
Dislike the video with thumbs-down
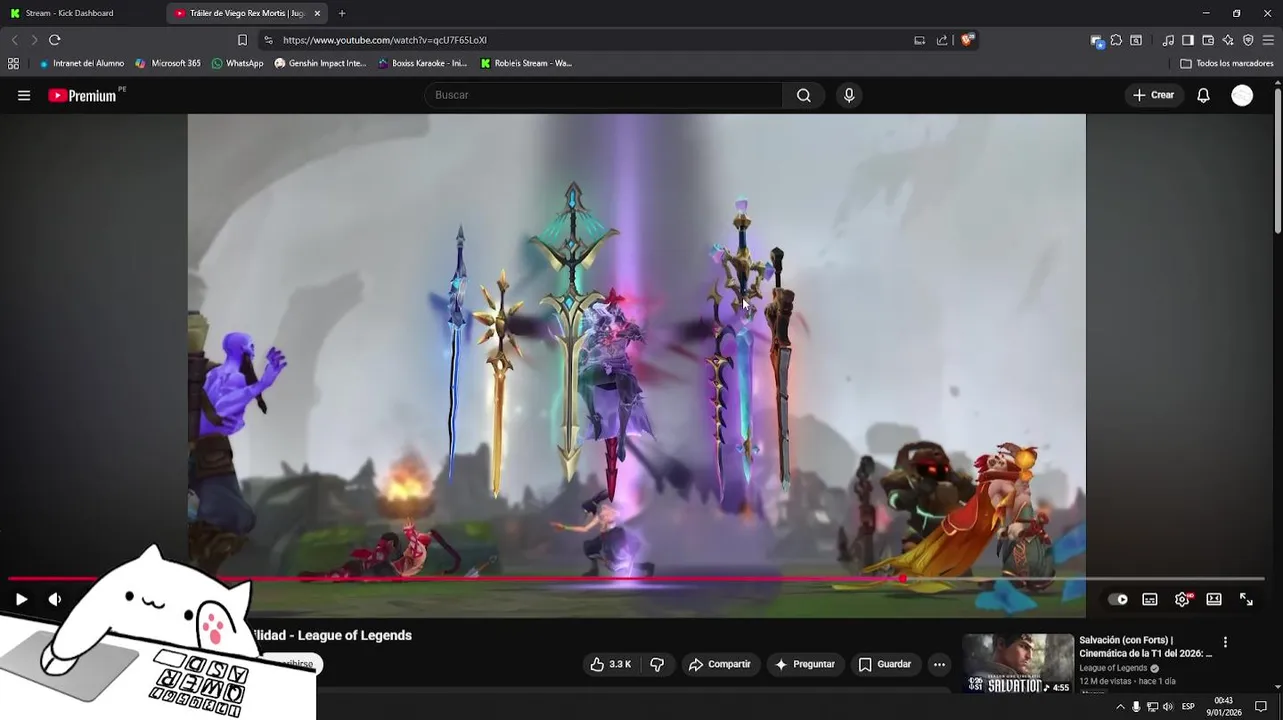(657, 664)
